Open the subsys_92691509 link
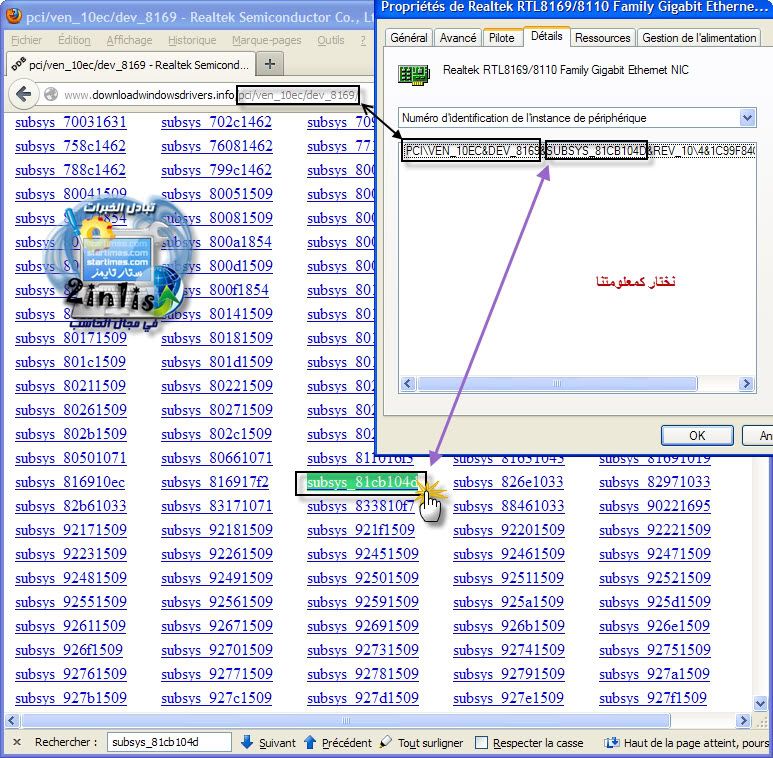The width and height of the screenshot is (773, 758). click(x=363, y=626)
